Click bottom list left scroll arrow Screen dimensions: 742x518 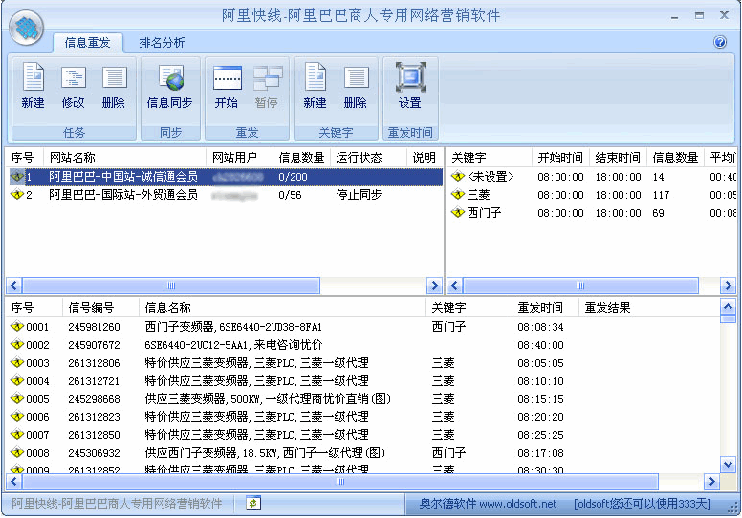point(14,482)
